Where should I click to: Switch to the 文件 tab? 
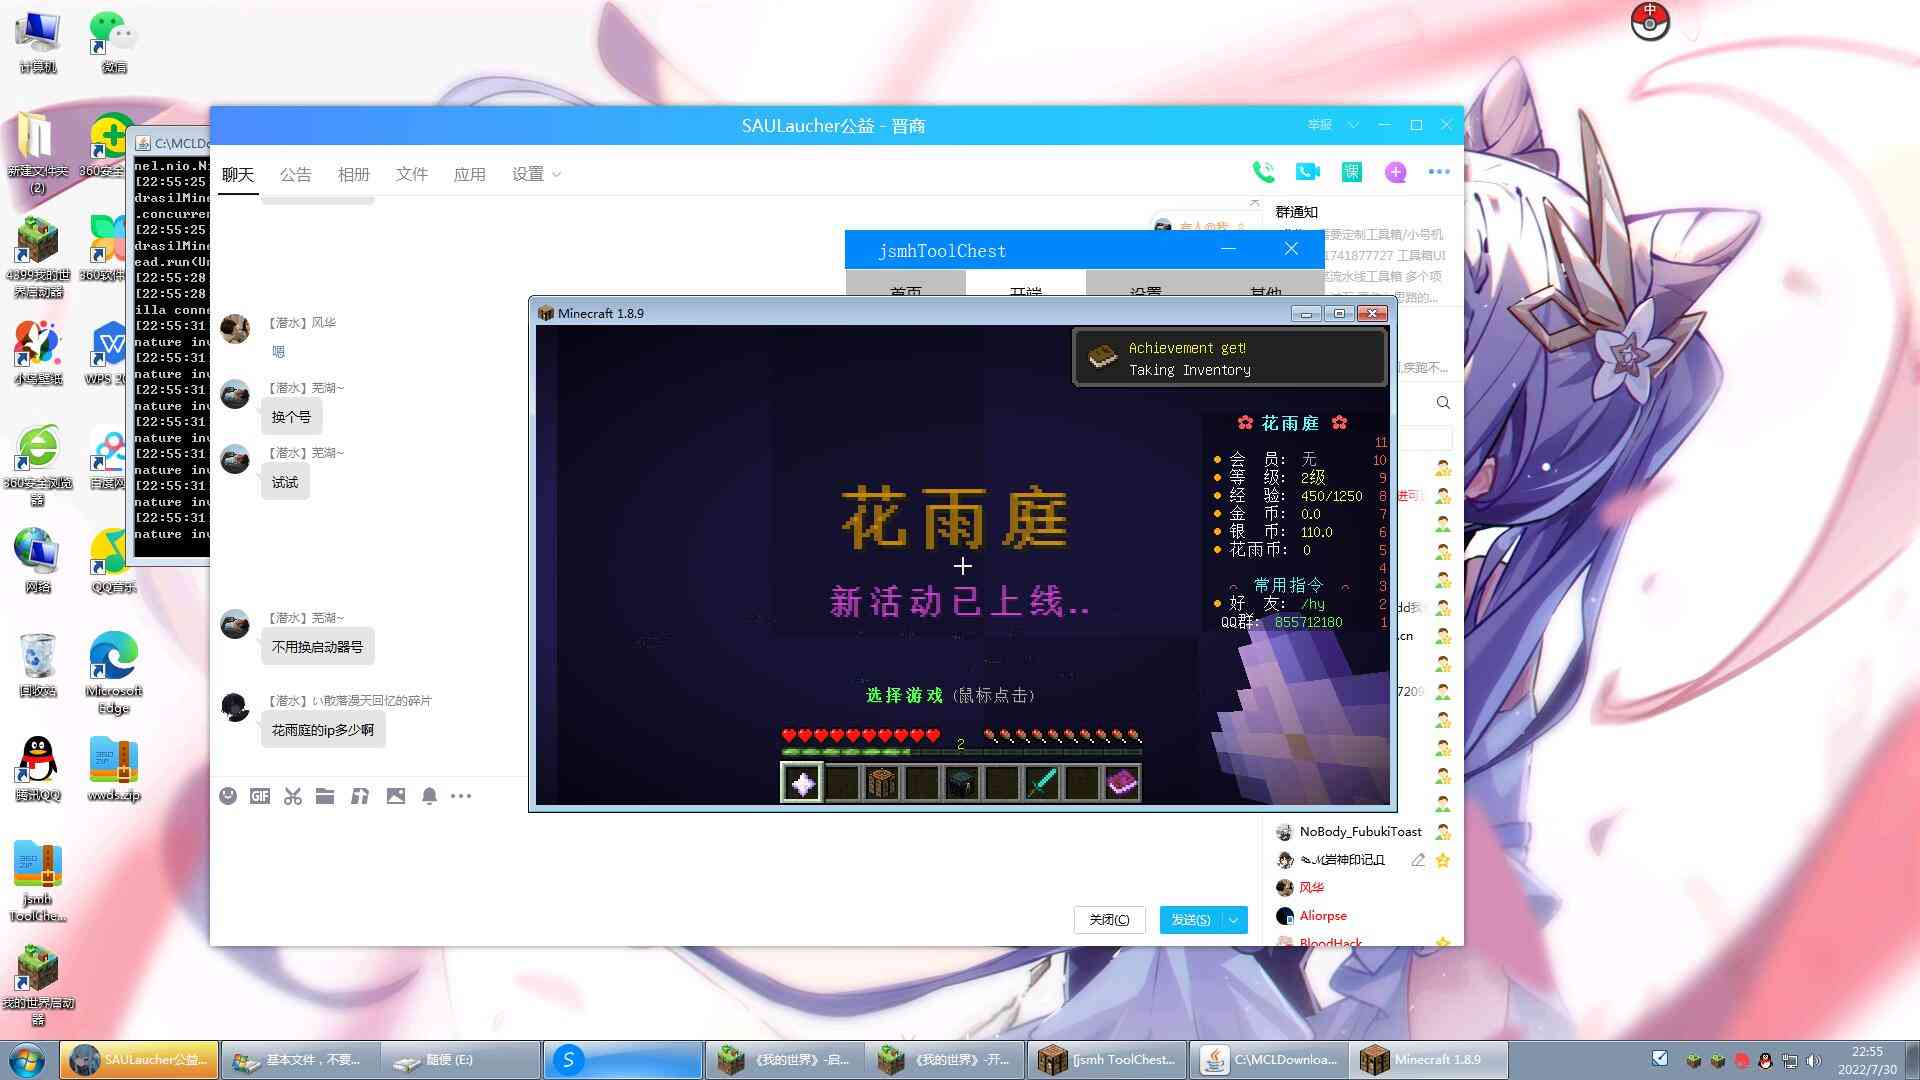pos(412,174)
